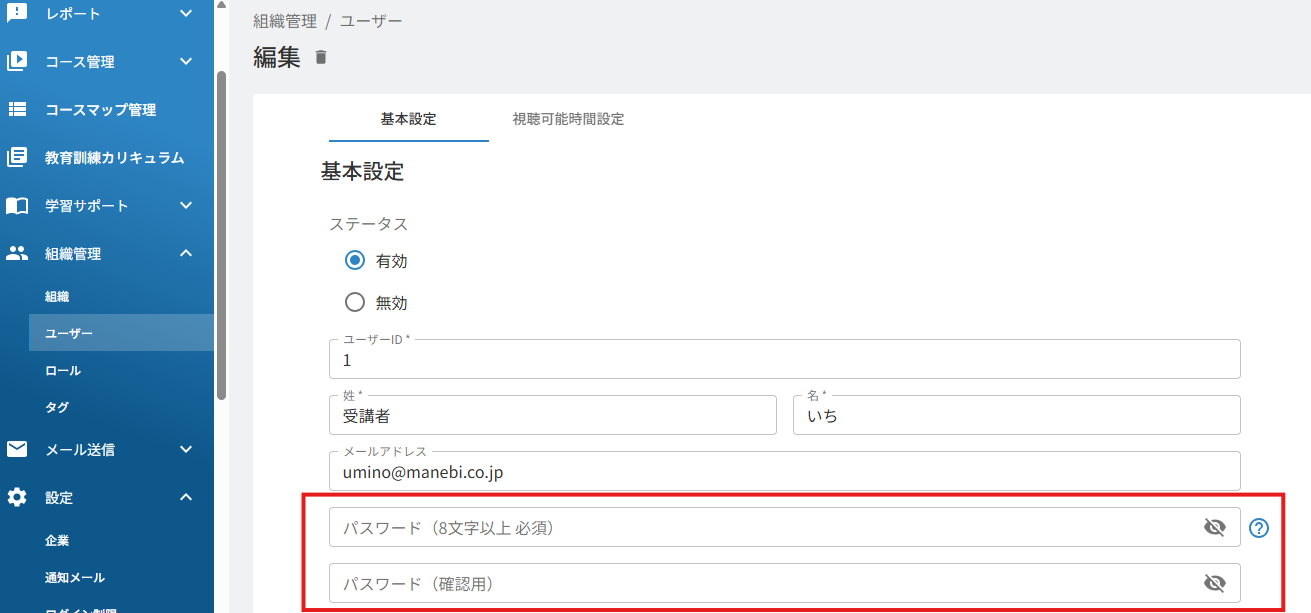Select the 有効 status radio button
The image size is (1311, 613).
tap(354, 261)
